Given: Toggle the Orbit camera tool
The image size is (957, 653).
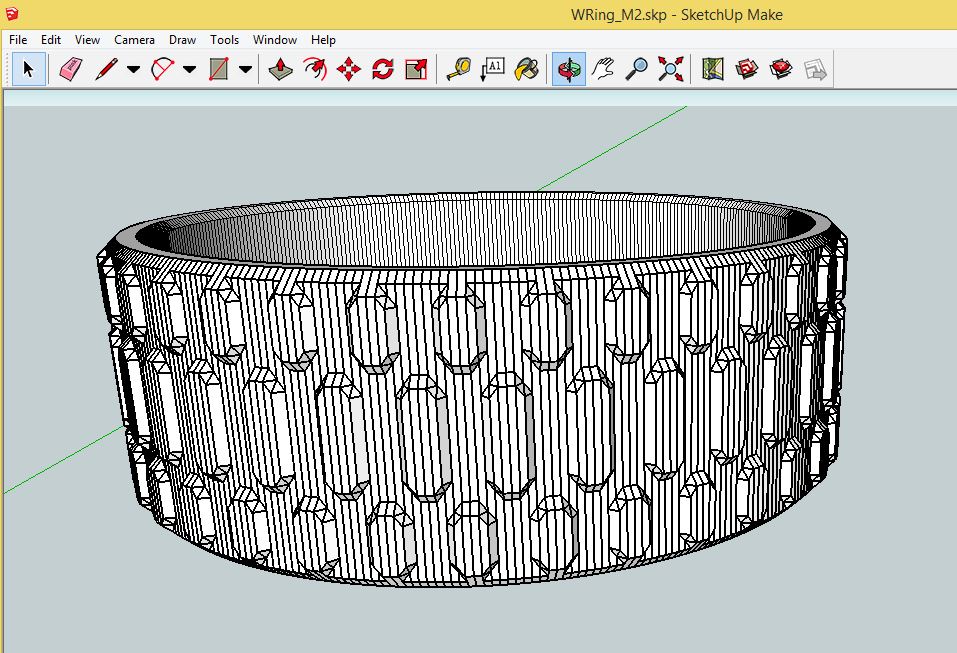Looking at the screenshot, I should pos(569,69).
